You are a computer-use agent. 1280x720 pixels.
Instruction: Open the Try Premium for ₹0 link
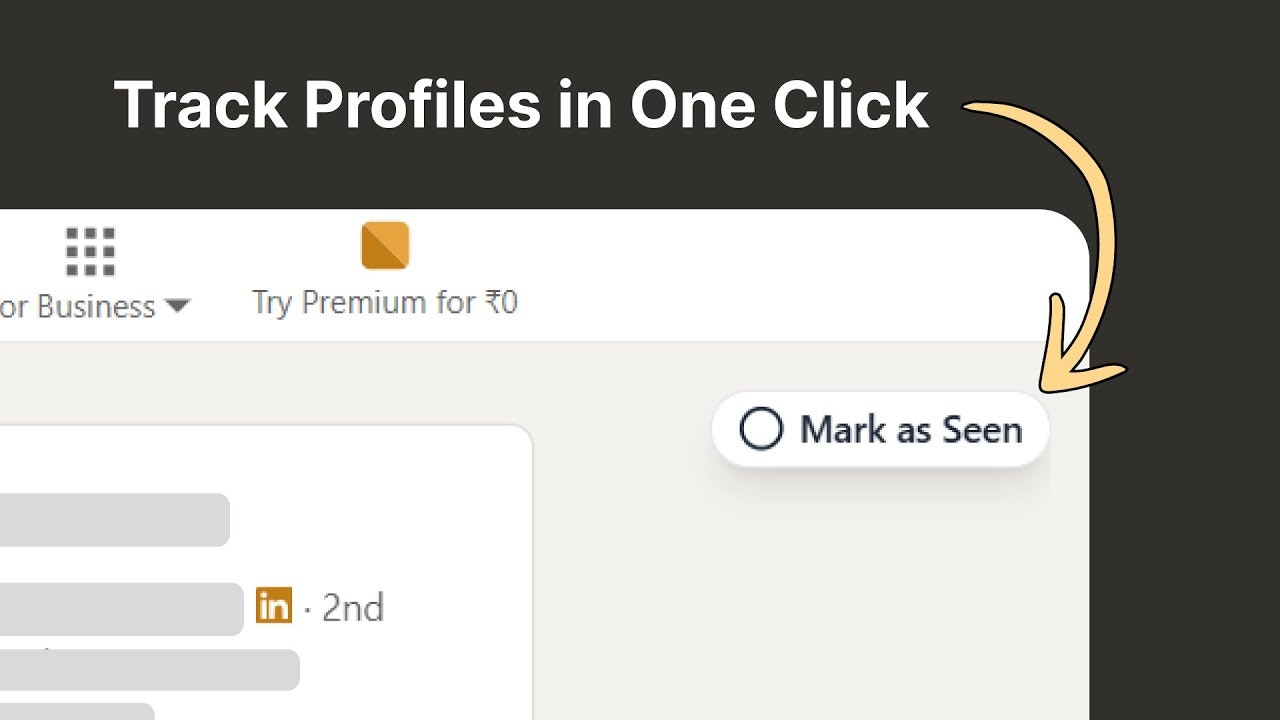[x=385, y=302]
